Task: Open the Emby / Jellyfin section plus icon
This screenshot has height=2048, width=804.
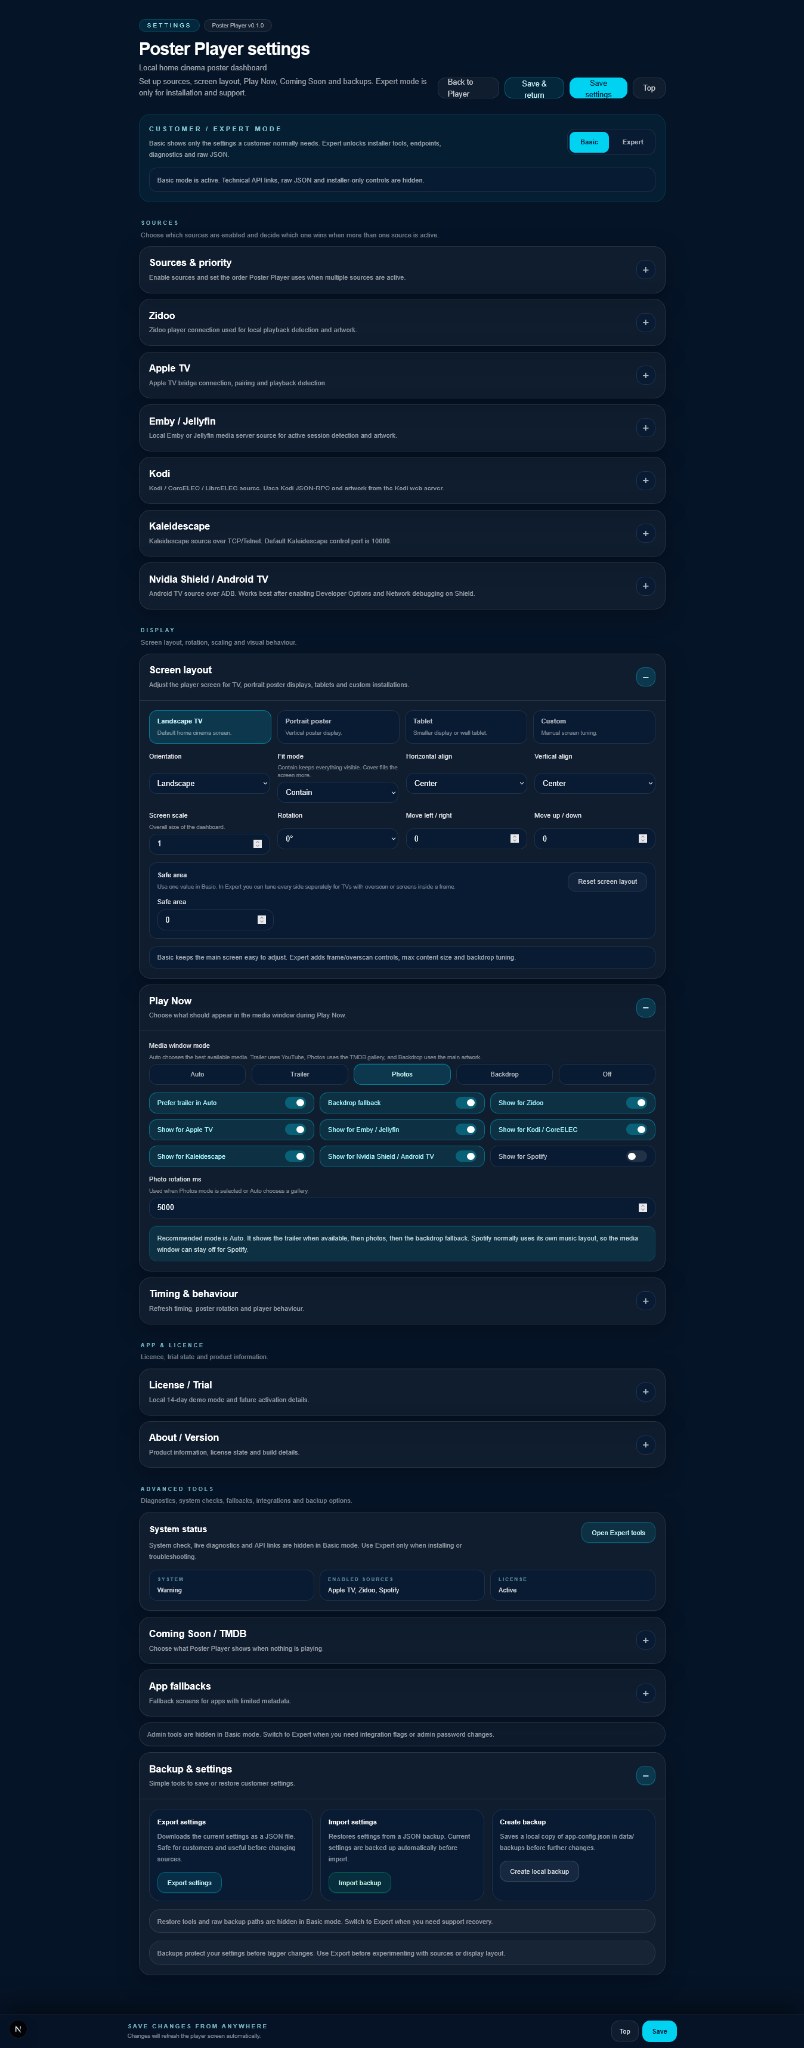Action: click(645, 428)
